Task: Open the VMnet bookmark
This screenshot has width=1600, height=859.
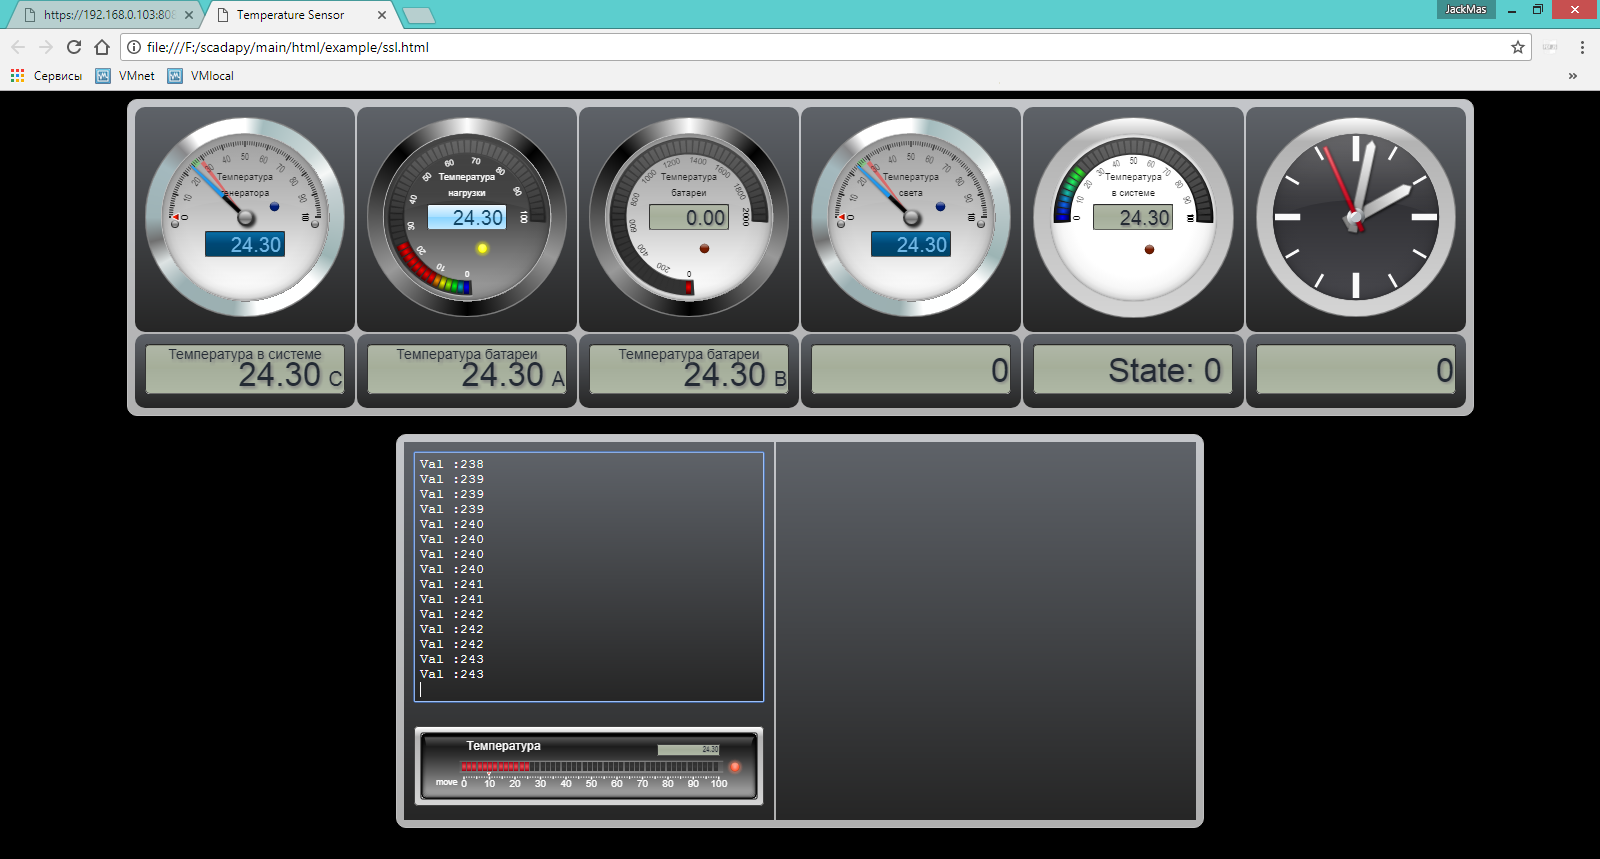Action: coord(125,76)
